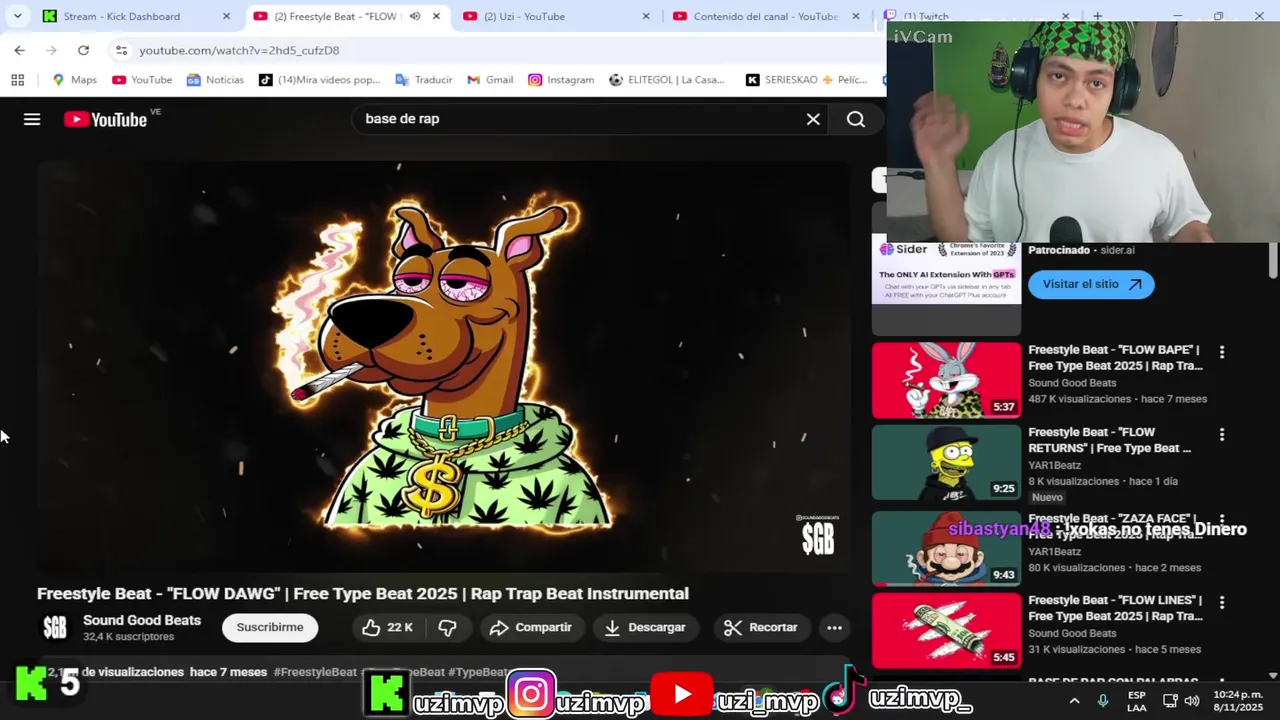Screen dimensions: 1280x720
Task: Open more actions ellipsis under video
Action: tap(834, 627)
